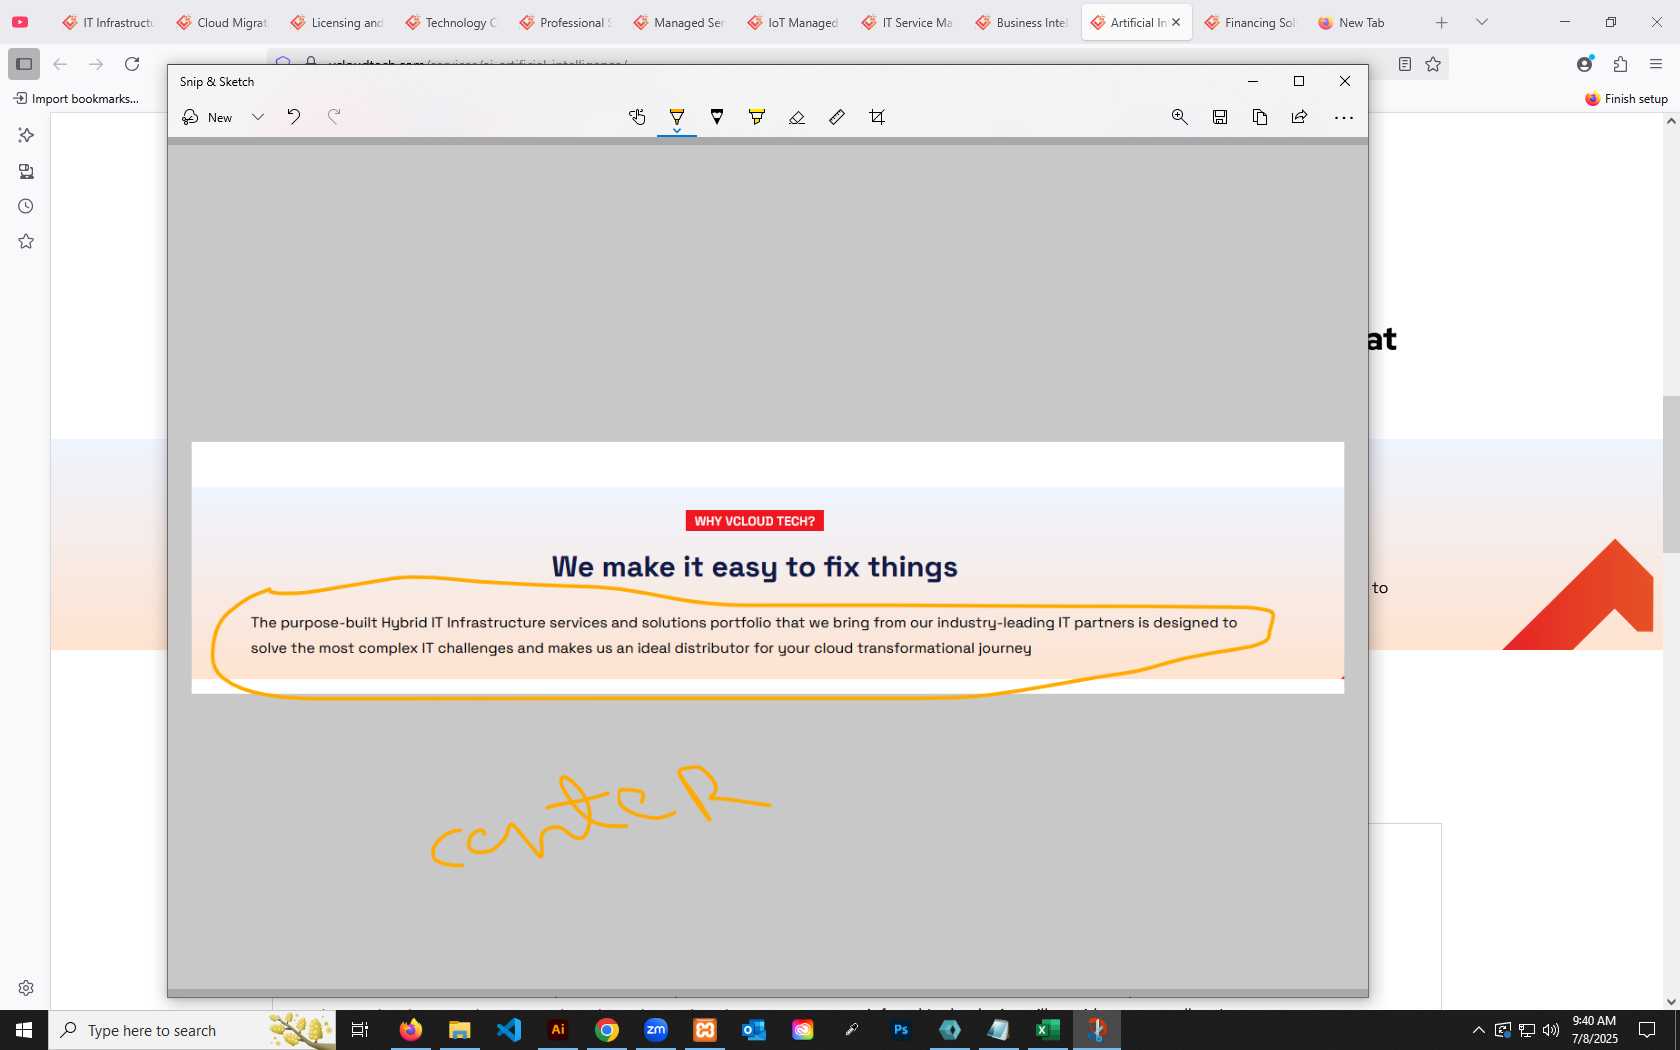The image size is (1680, 1050).
Task: Click volume icon in system tray
Action: click(1551, 1030)
